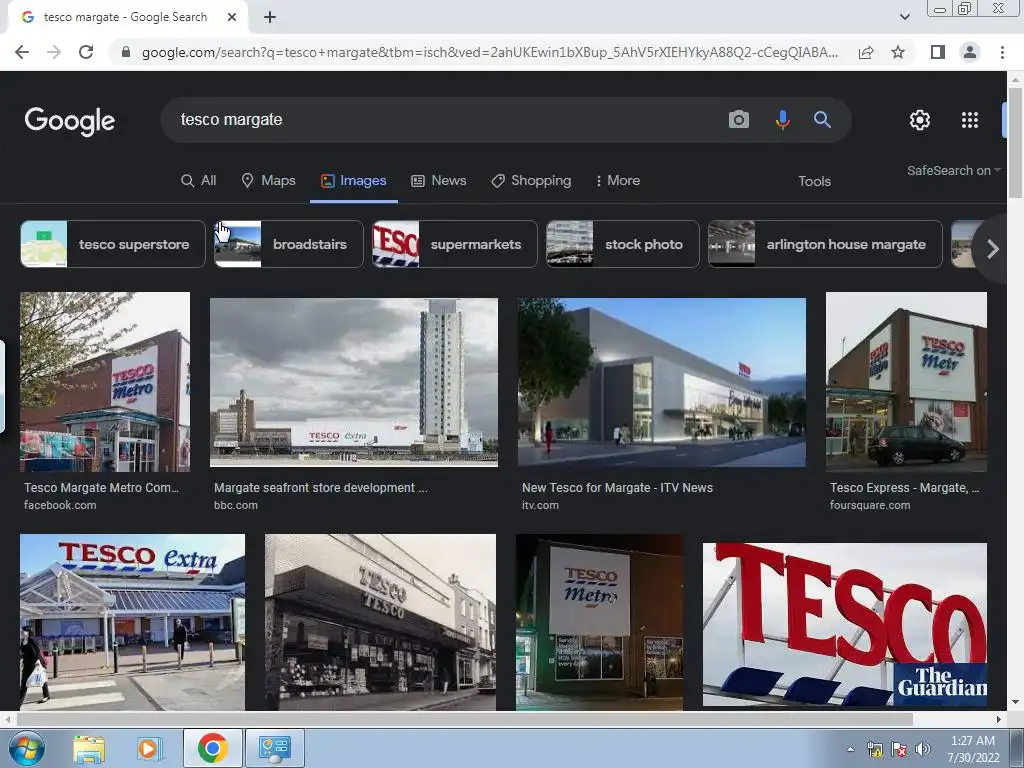Reload the Google search page
The image size is (1024, 768).
pyautogui.click(x=86, y=52)
